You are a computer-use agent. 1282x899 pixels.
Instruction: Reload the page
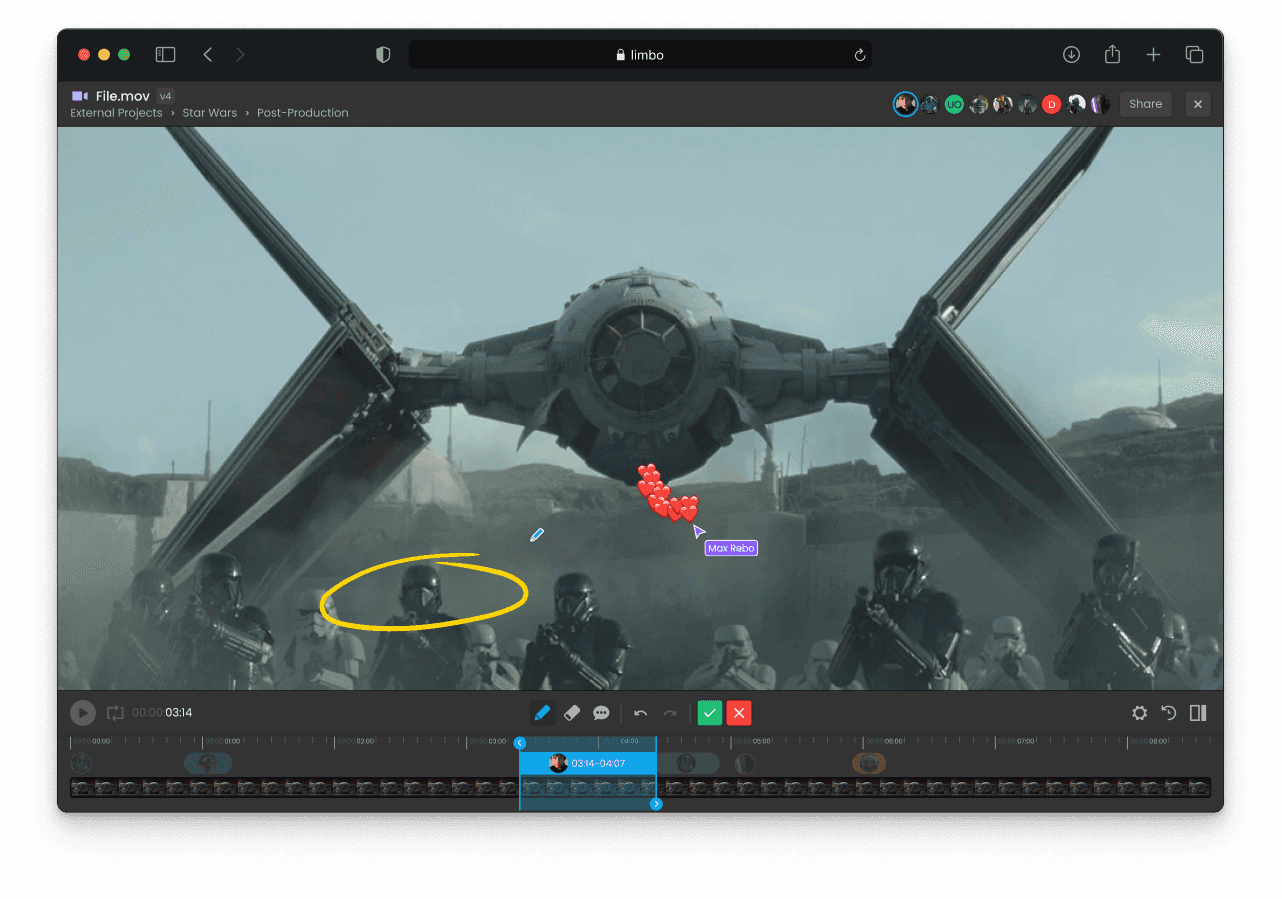point(859,55)
